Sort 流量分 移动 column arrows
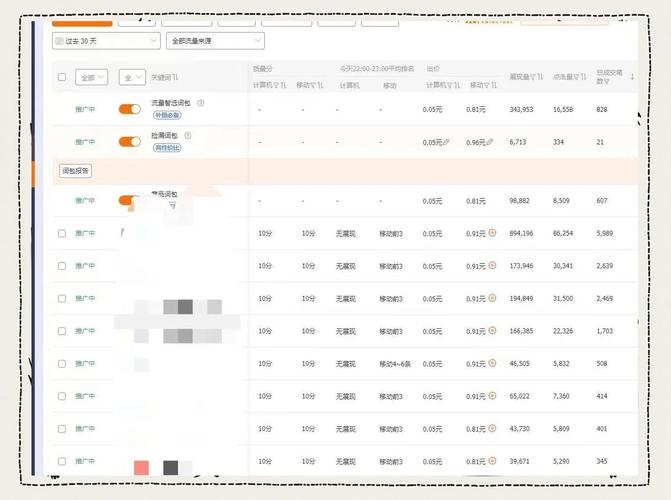 pyautogui.click(x=320, y=85)
